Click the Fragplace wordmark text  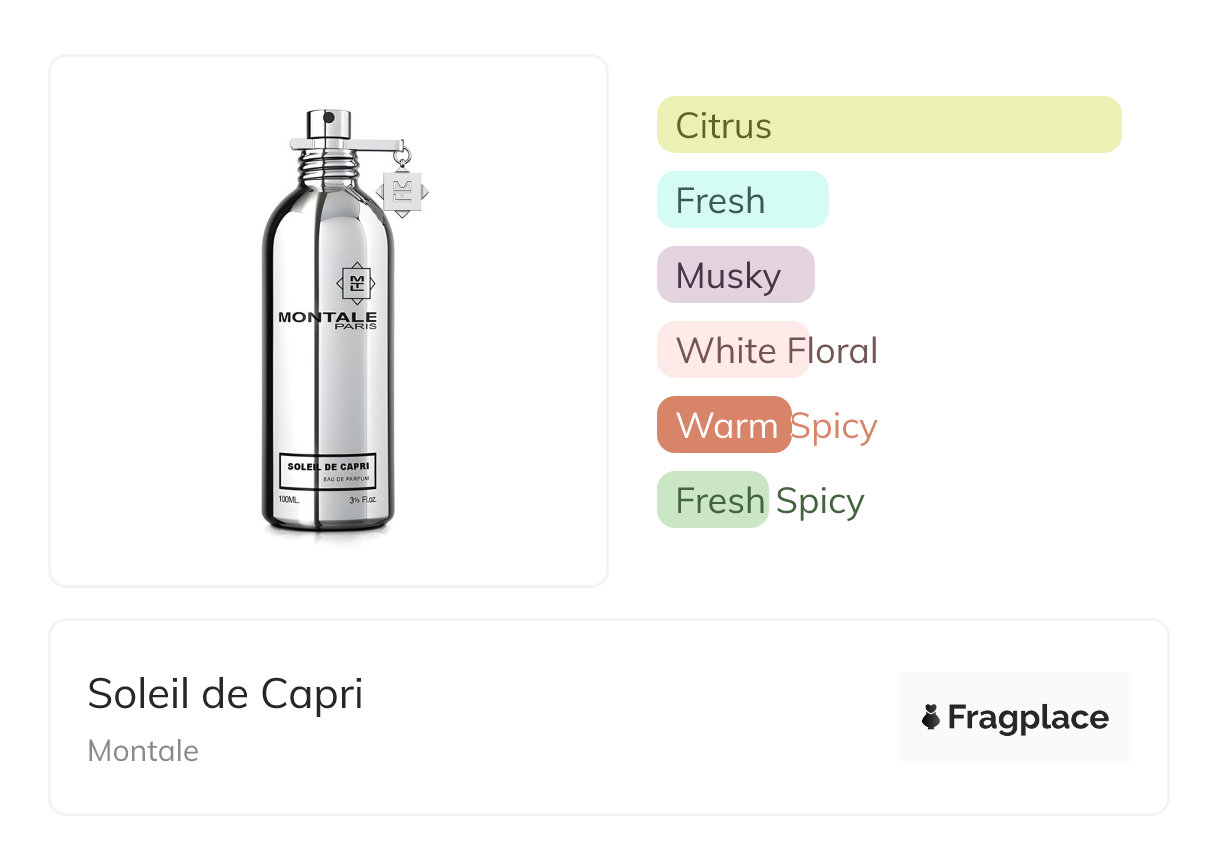coord(1028,717)
